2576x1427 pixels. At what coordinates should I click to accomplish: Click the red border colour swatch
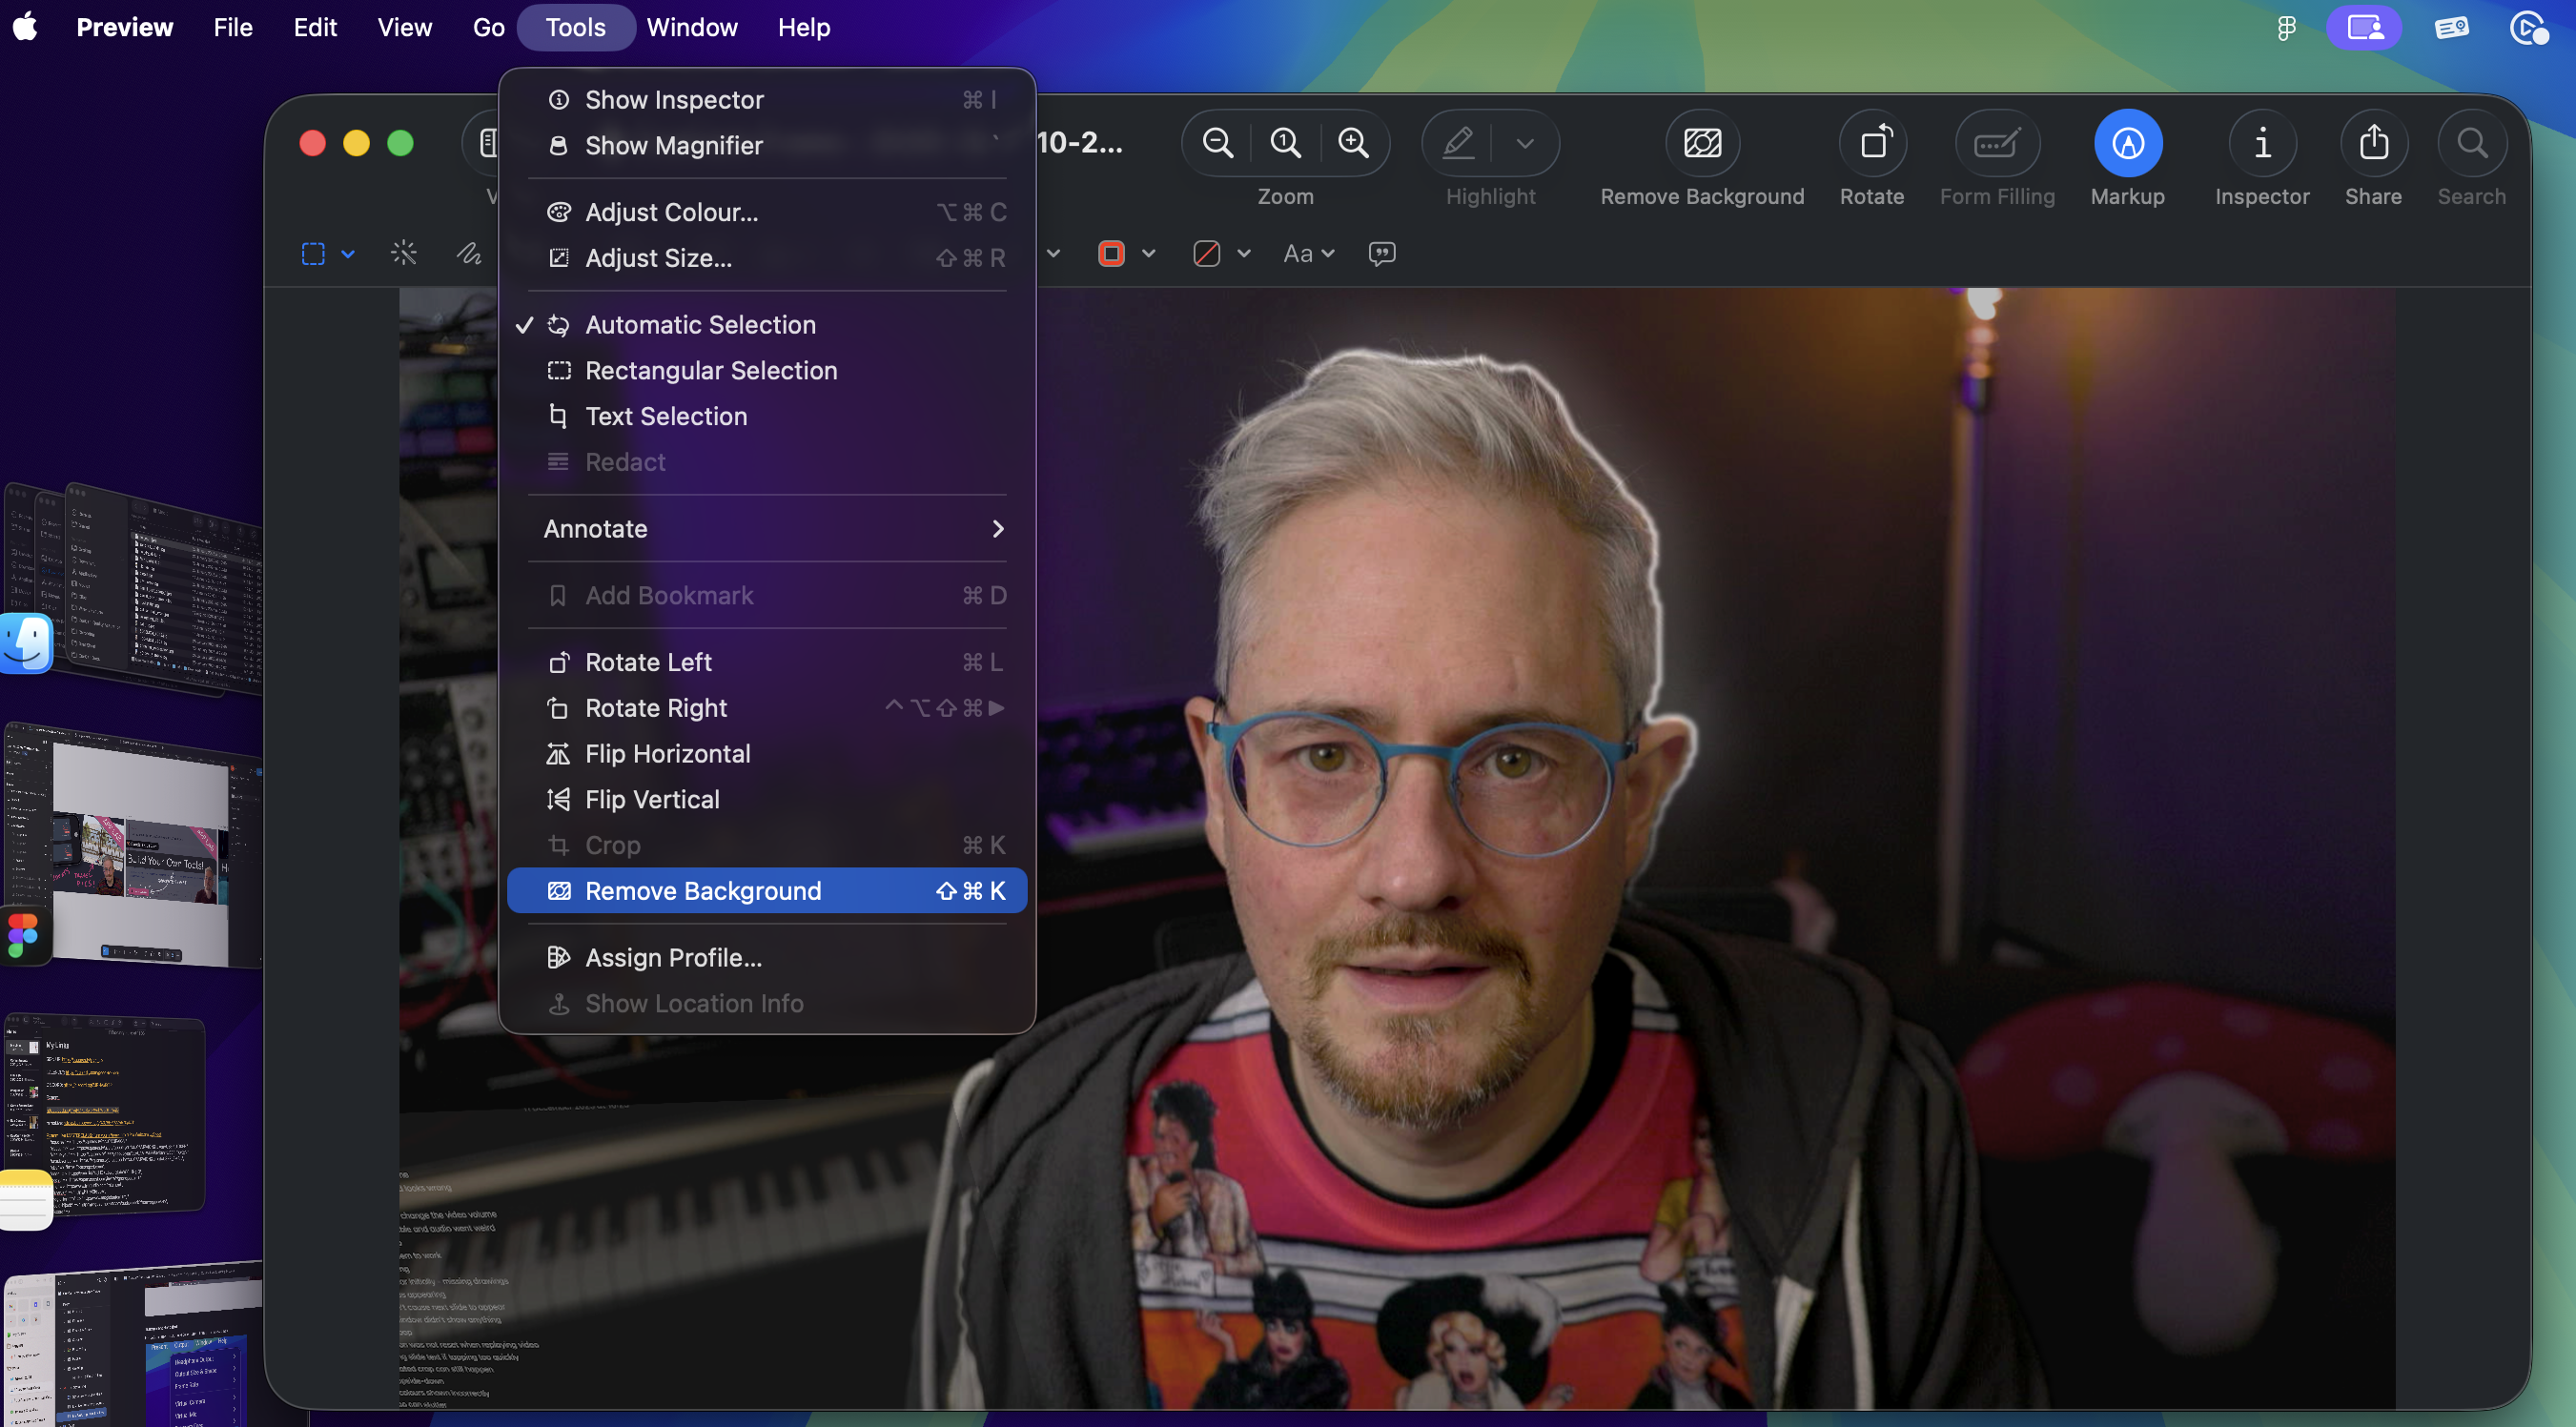[1111, 253]
